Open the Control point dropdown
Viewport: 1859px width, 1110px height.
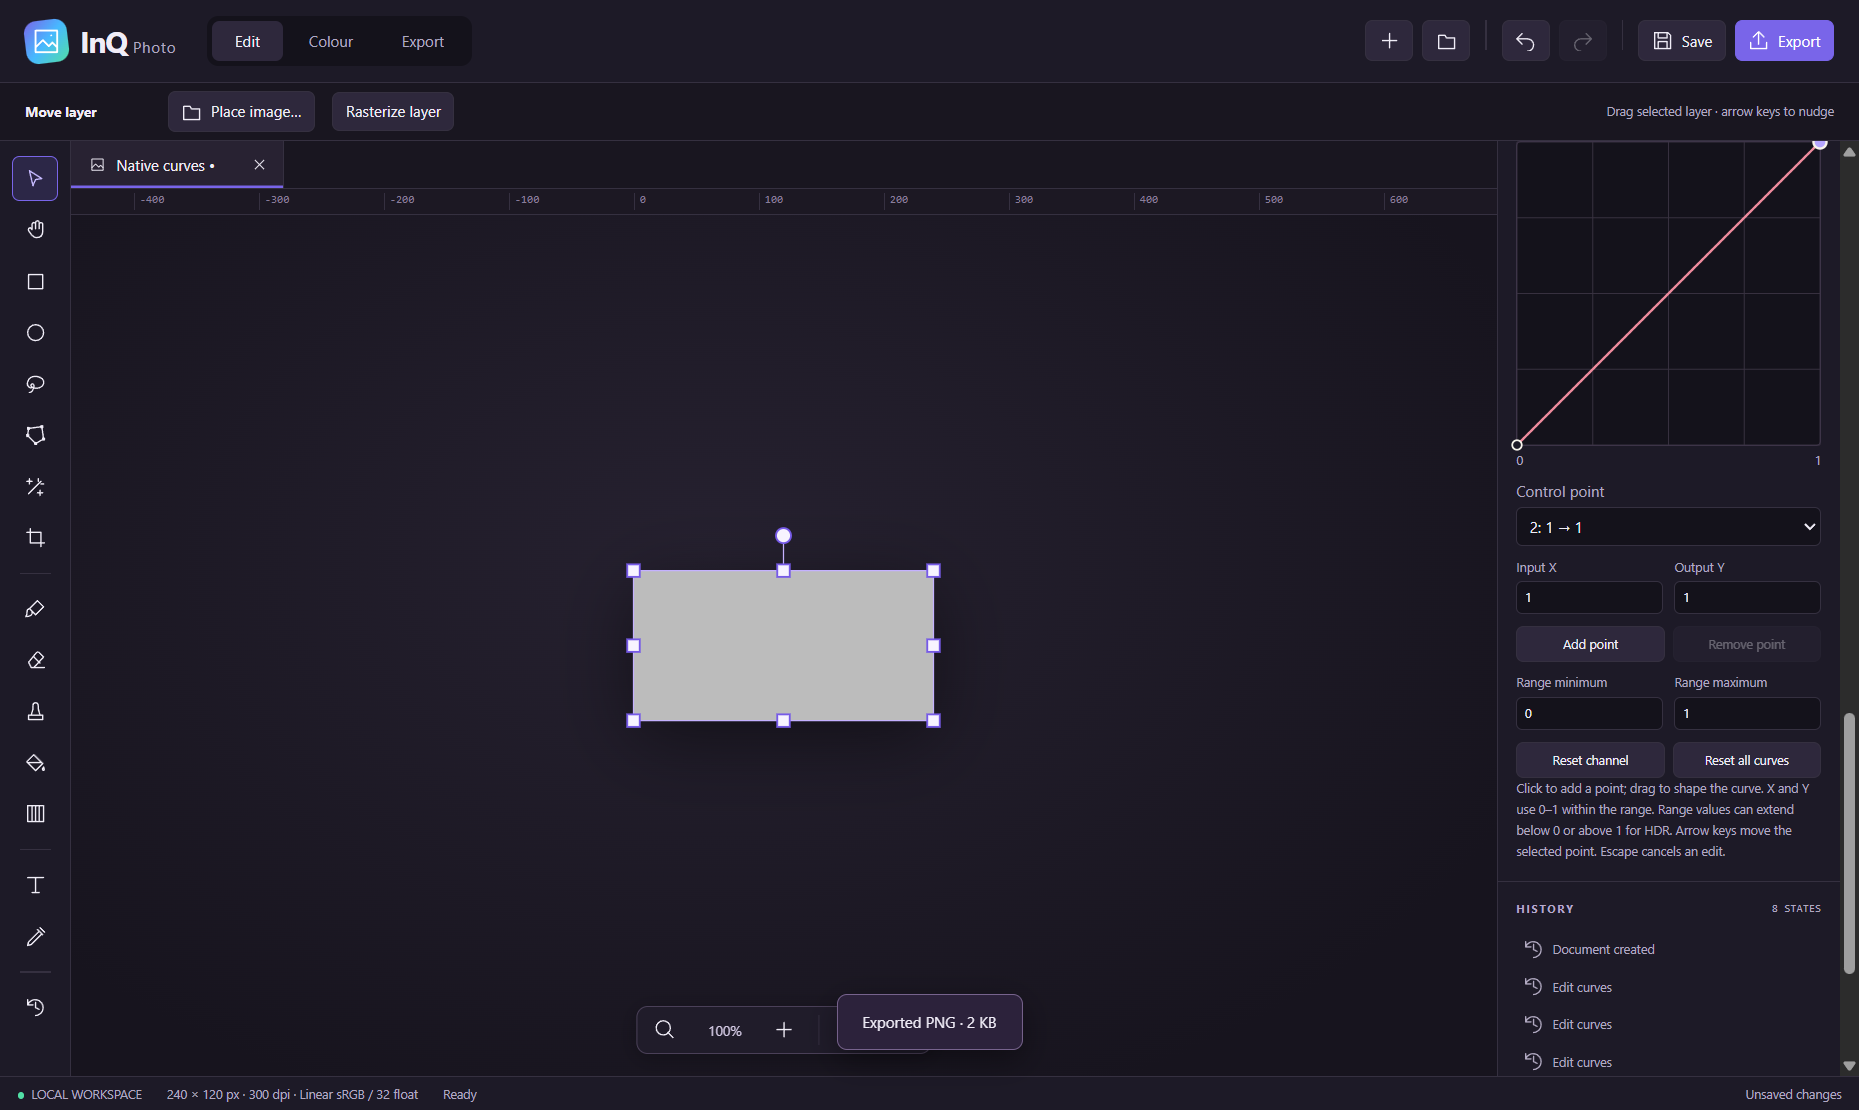[1668, 527]
